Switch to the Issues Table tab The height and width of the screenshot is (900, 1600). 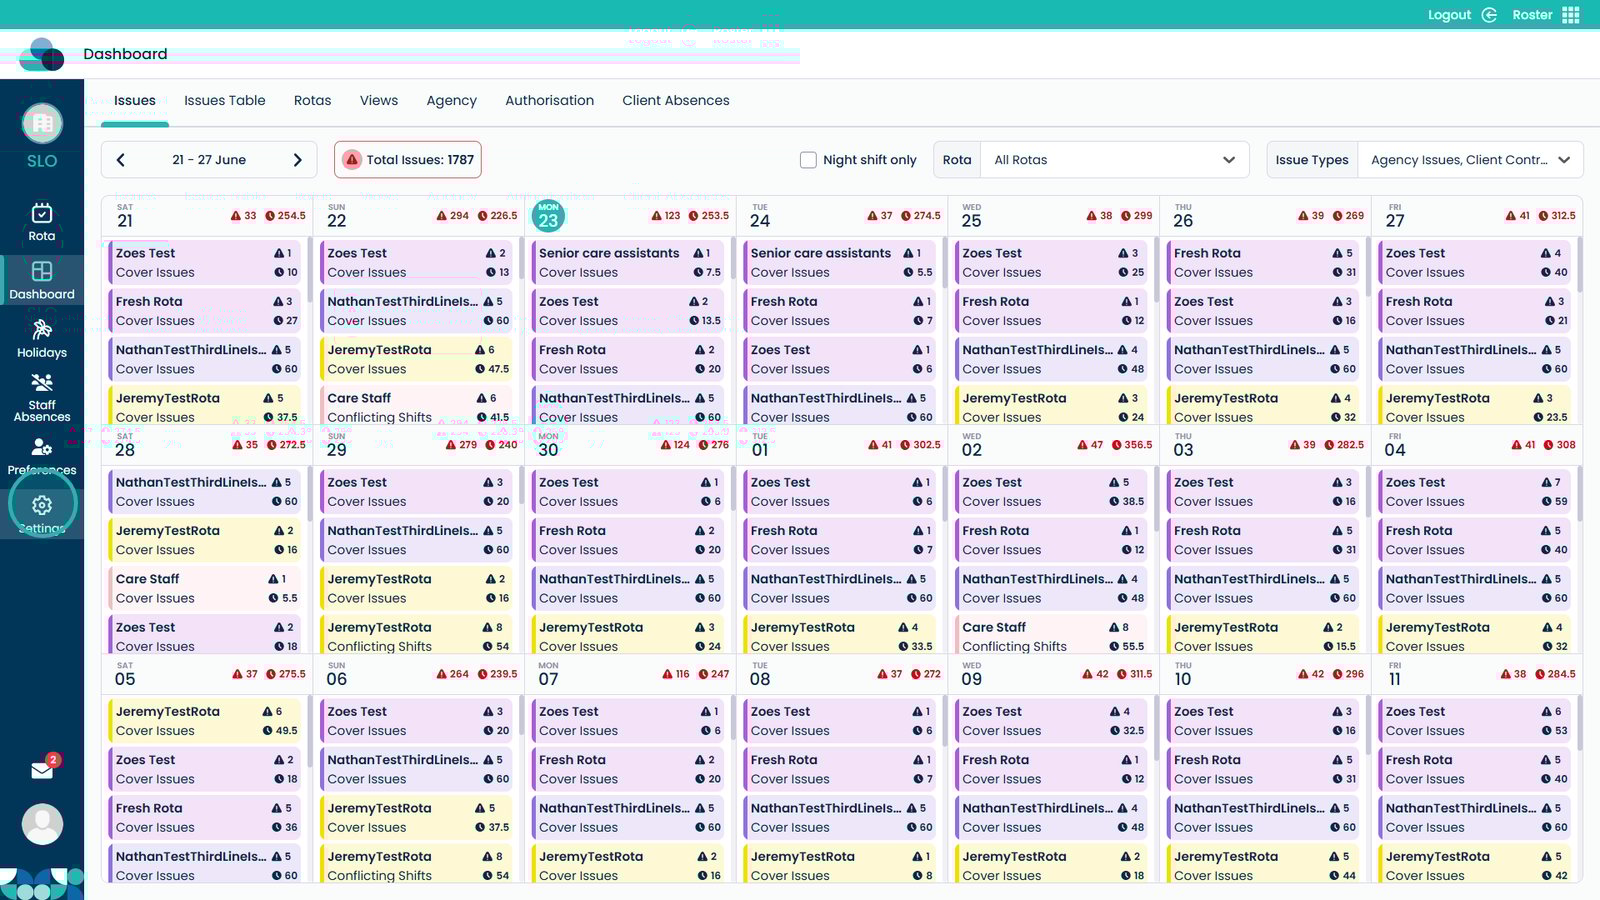click(225, 101)
